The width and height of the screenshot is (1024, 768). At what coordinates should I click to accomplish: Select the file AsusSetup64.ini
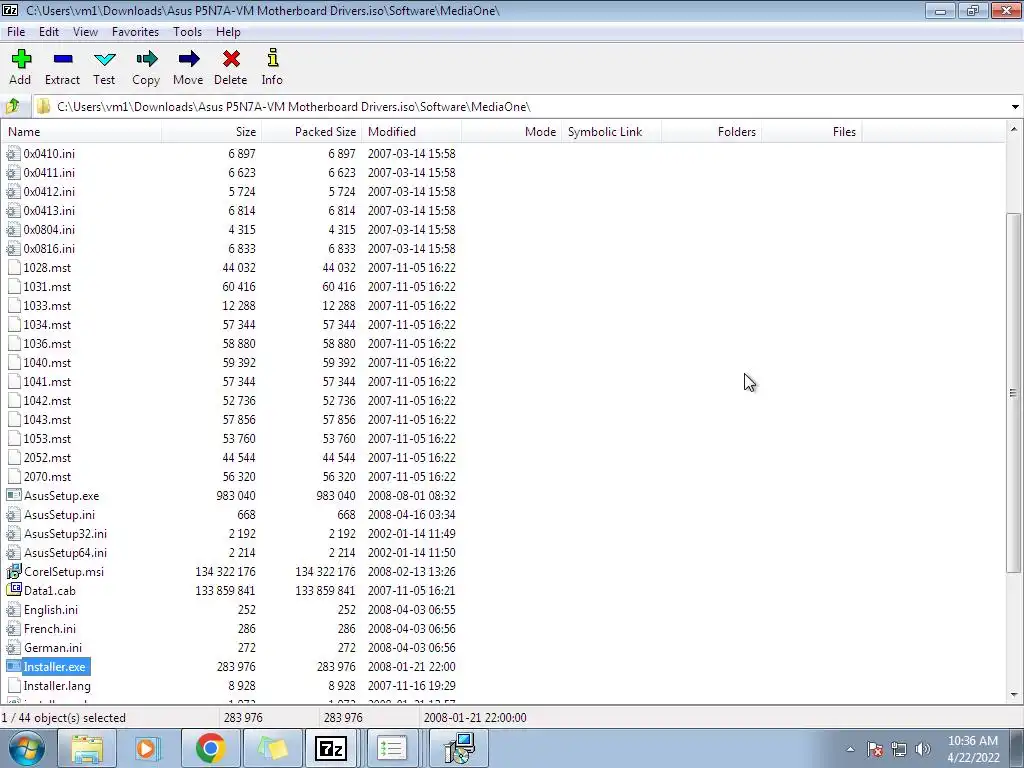(65, 552)
